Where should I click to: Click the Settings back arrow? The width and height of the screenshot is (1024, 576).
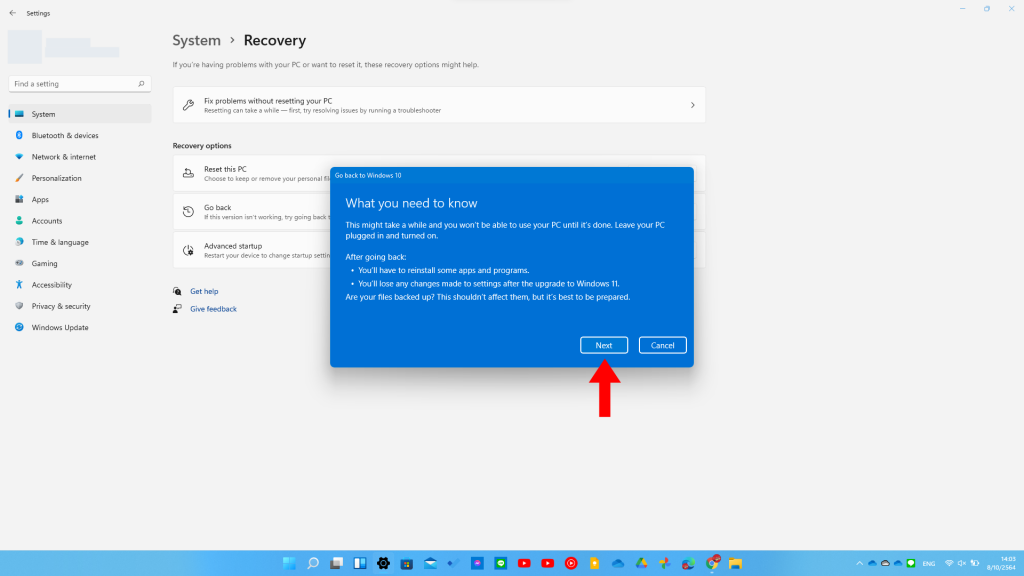tap(12, 13)
